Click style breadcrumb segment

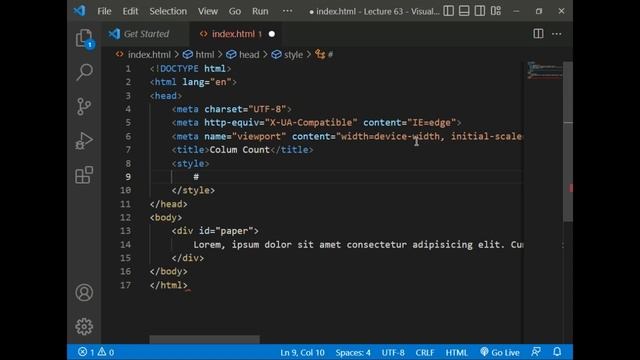[293, 55]
